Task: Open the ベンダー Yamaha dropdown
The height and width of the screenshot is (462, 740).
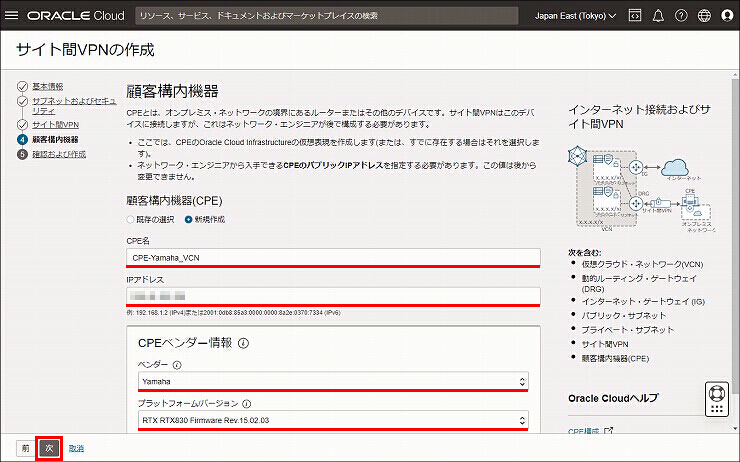Action: click(333, 381)
